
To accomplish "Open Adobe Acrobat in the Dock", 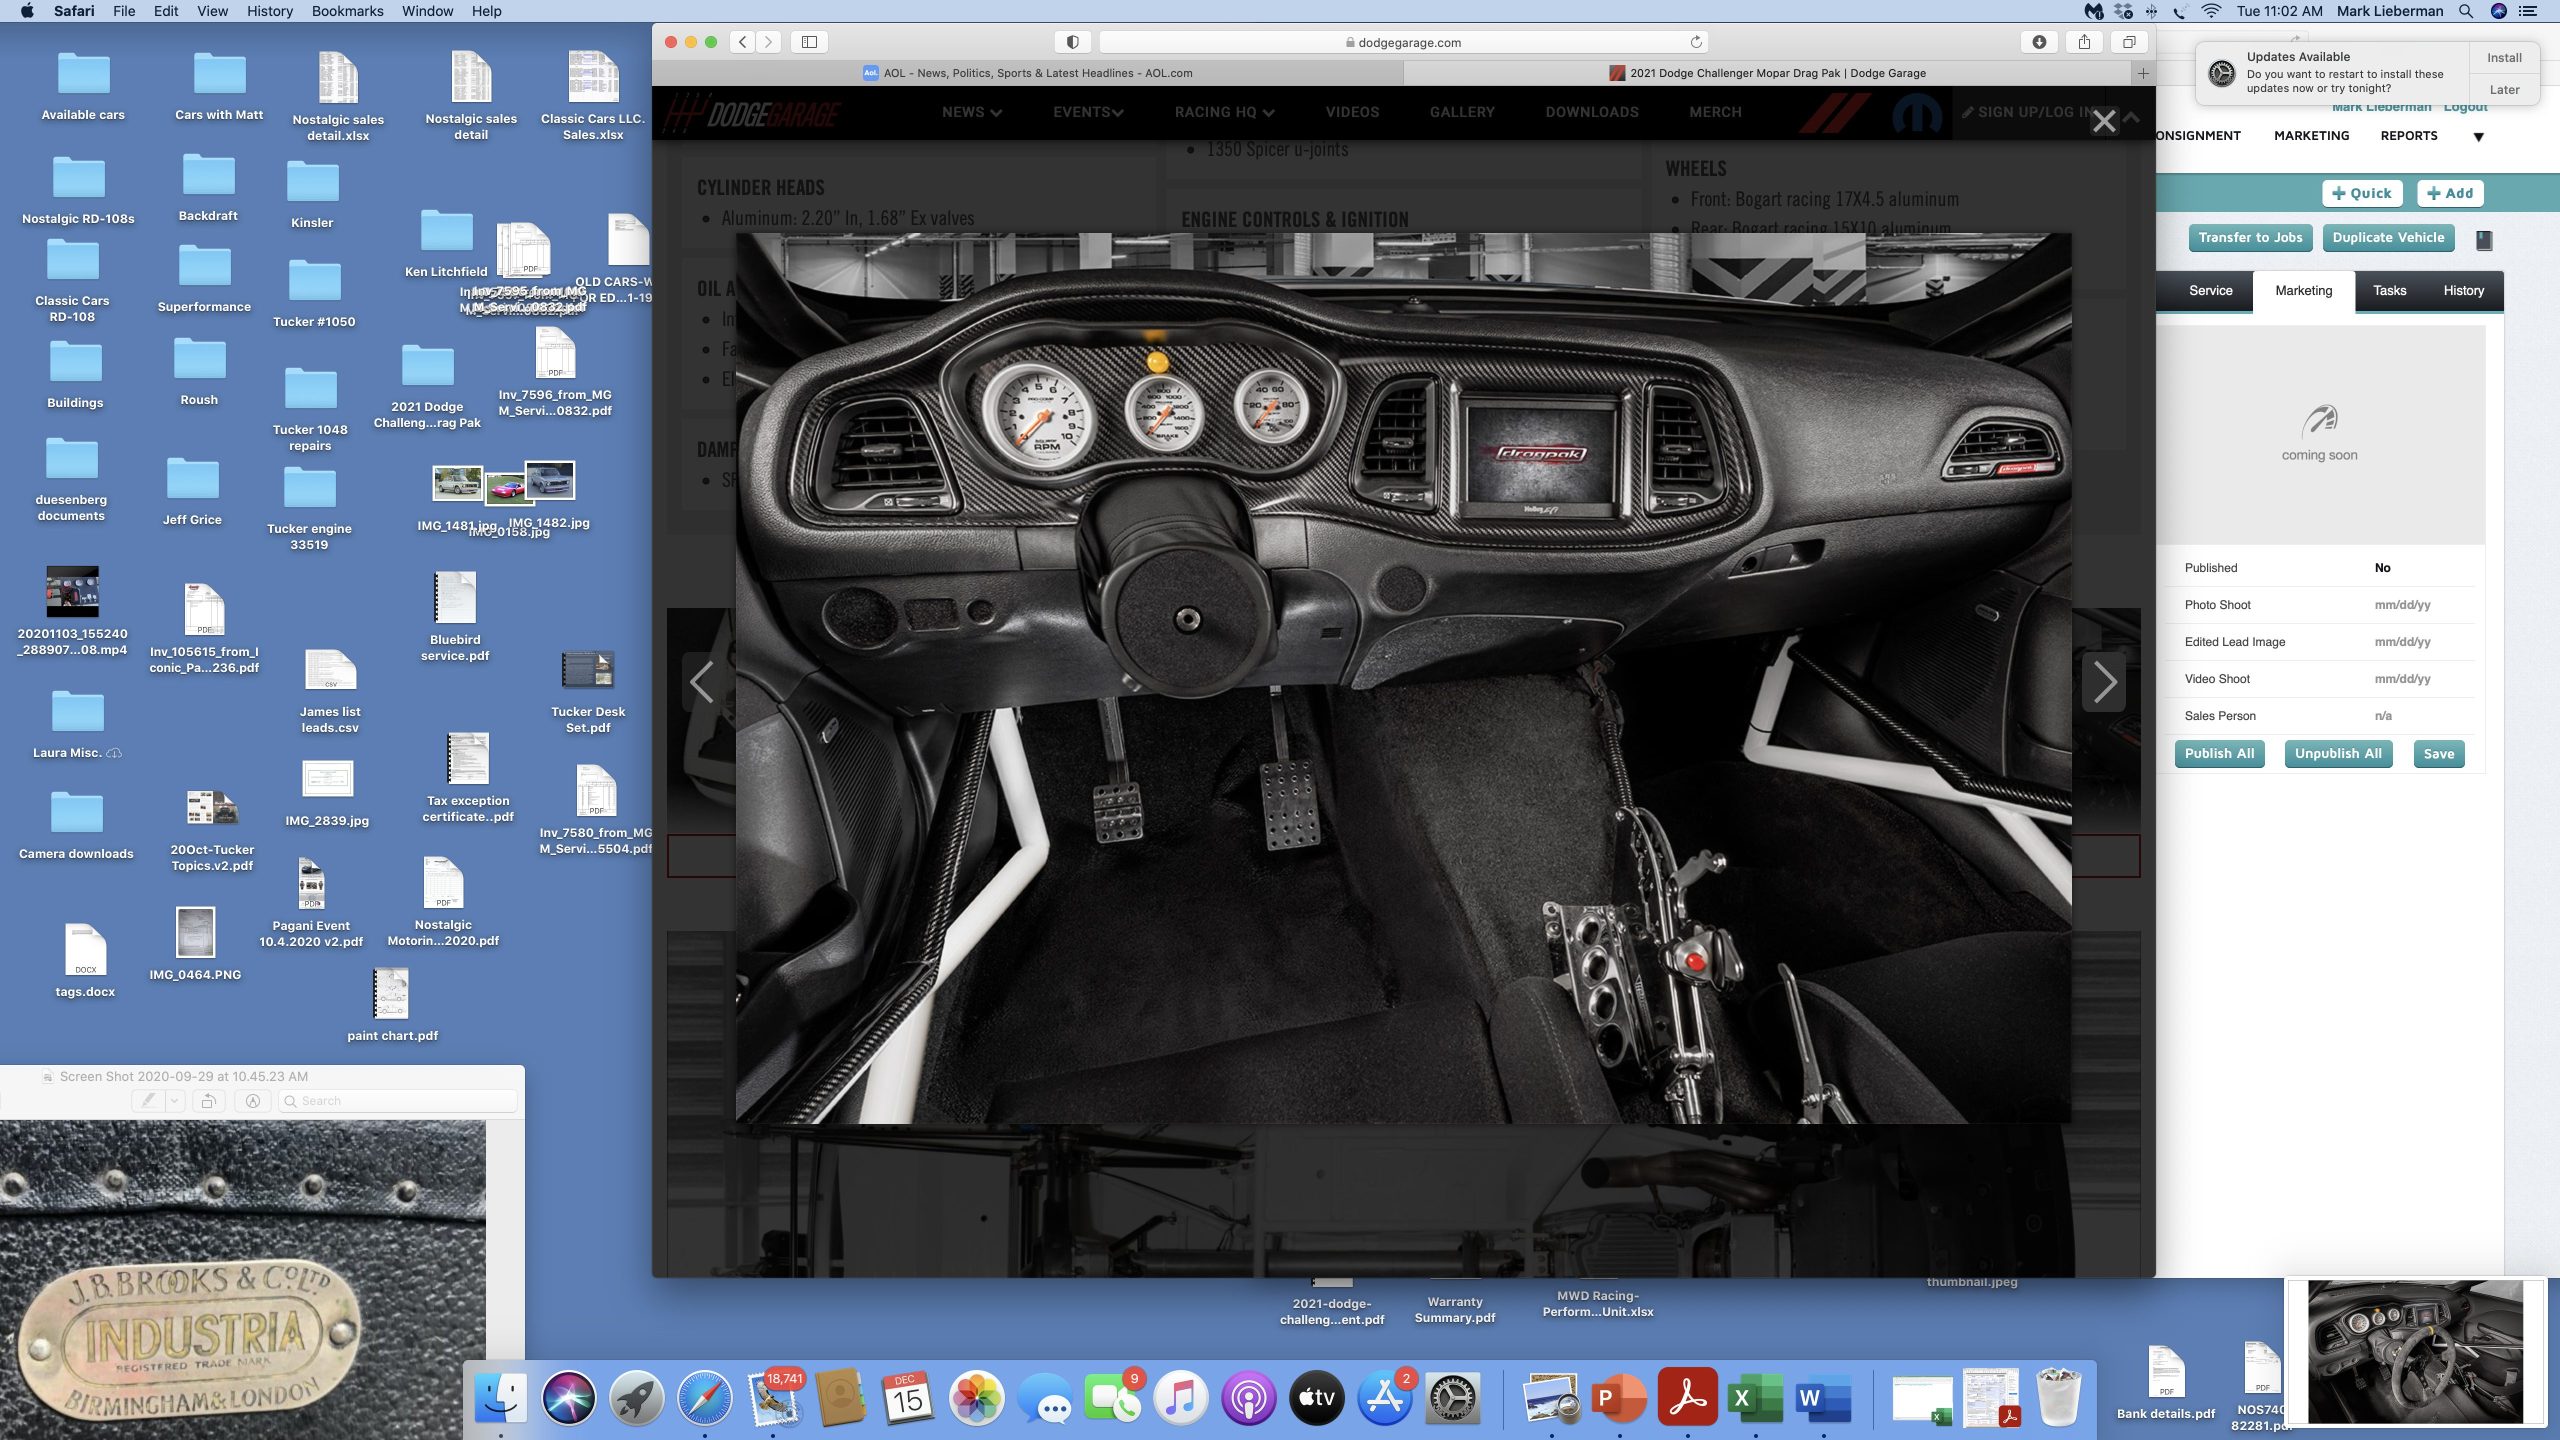I will tap(1688, 1398).
